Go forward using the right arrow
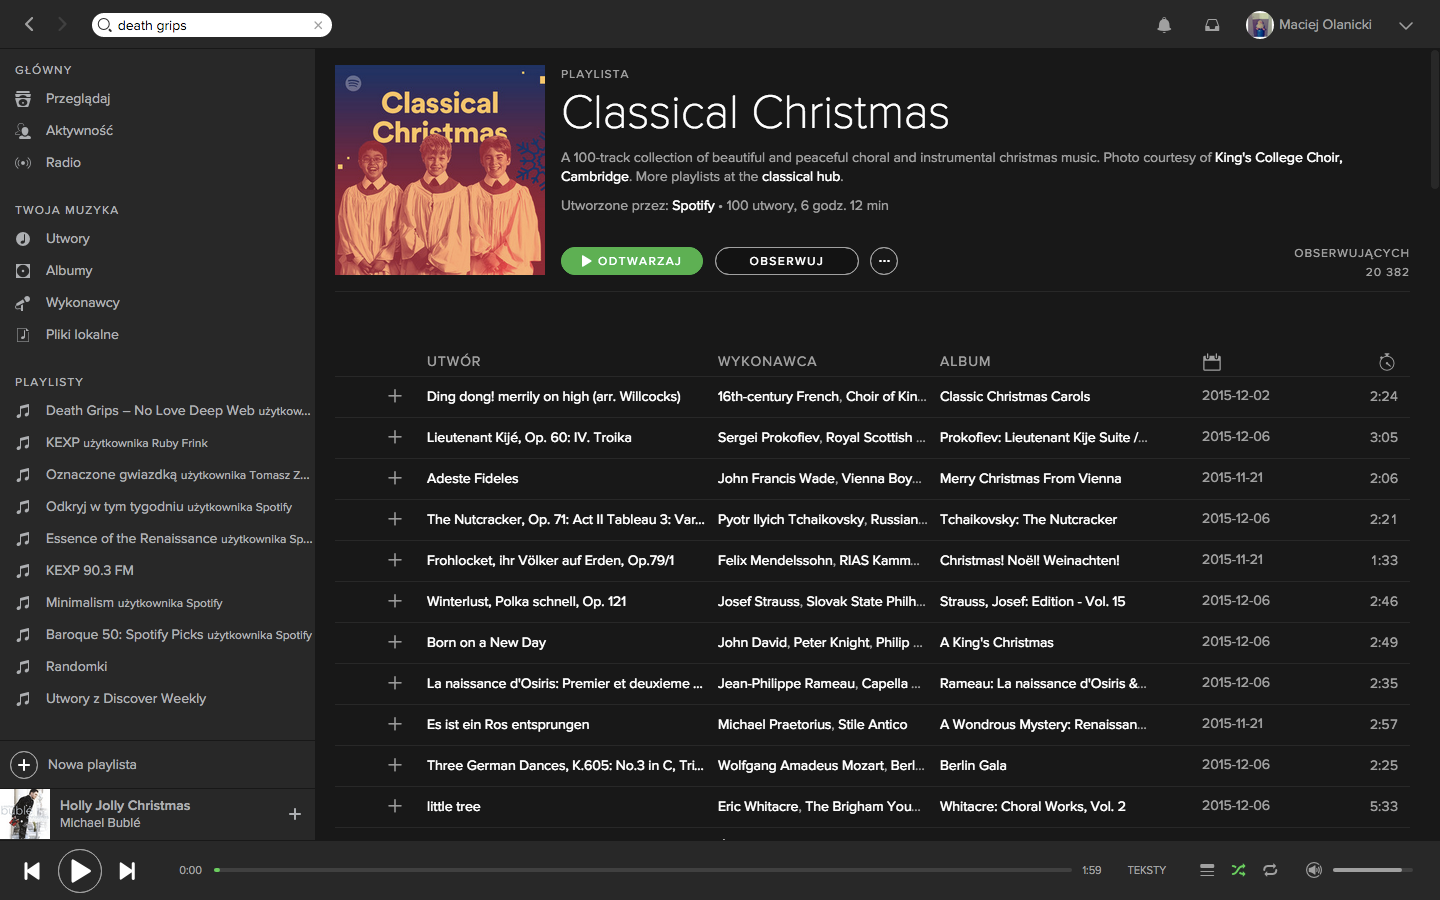 [x=62, y=25]
